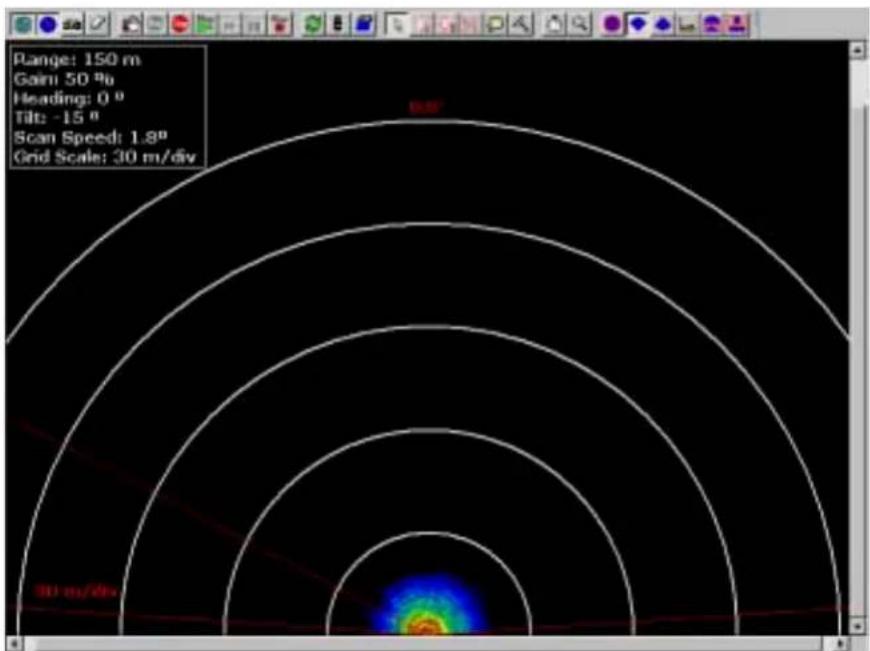Select the magnifying glass zoom tool
The height and width of the screenshot is (651, 870).
(x=580, y=24)
